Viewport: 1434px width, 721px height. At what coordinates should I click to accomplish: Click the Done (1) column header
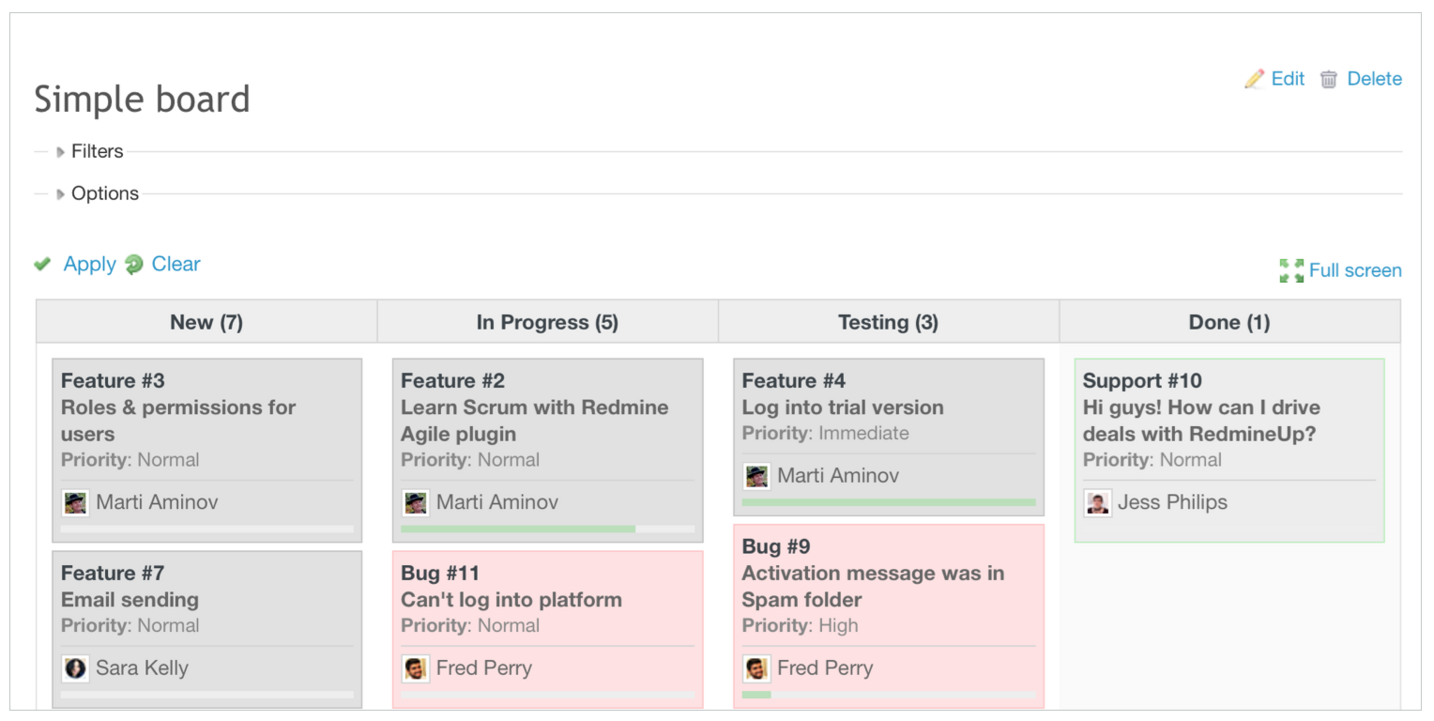pos(1229,322)
